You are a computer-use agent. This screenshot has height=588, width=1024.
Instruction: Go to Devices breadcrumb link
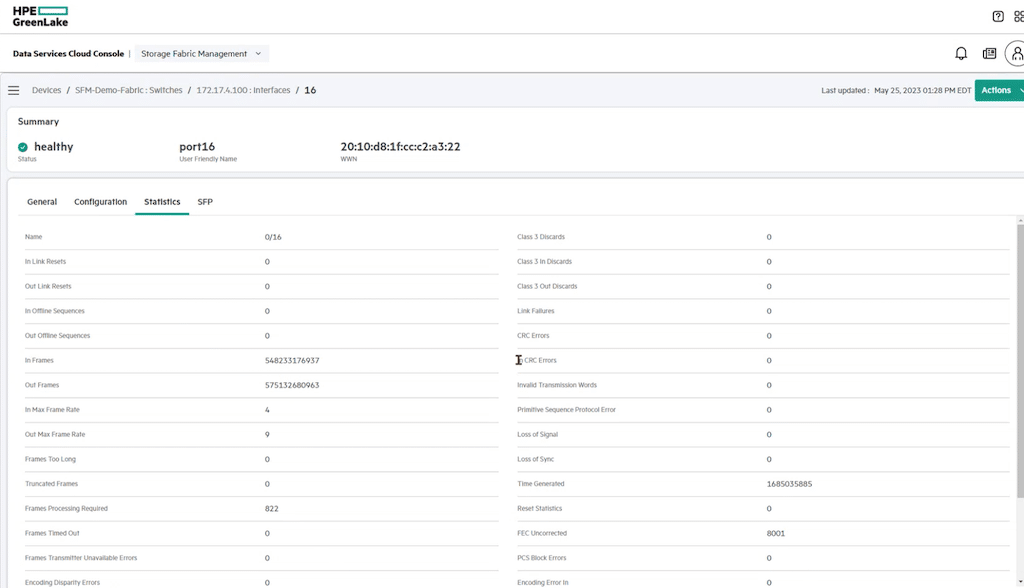(46, 90)
